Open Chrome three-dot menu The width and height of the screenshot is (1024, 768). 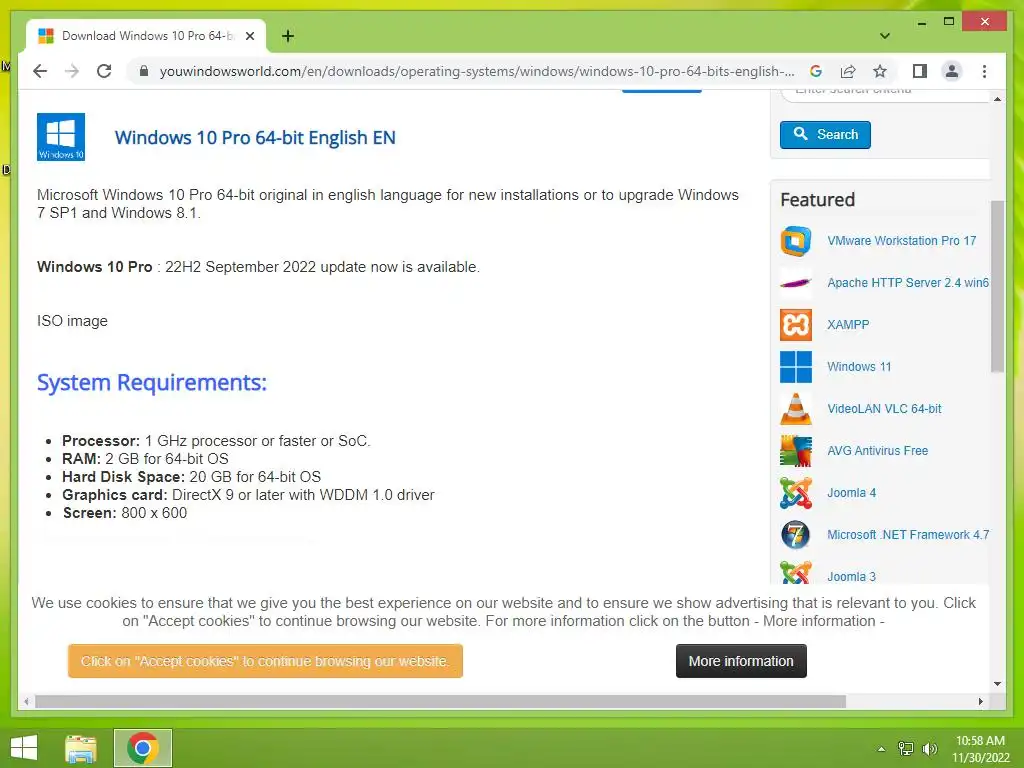pyautogui.click(x=984, y=71)
